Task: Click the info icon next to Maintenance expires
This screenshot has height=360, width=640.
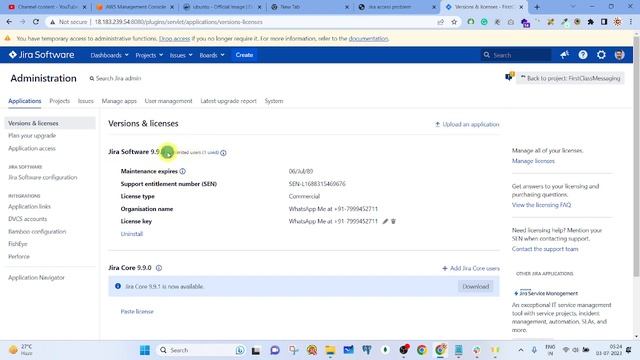Action: (182, 171)
